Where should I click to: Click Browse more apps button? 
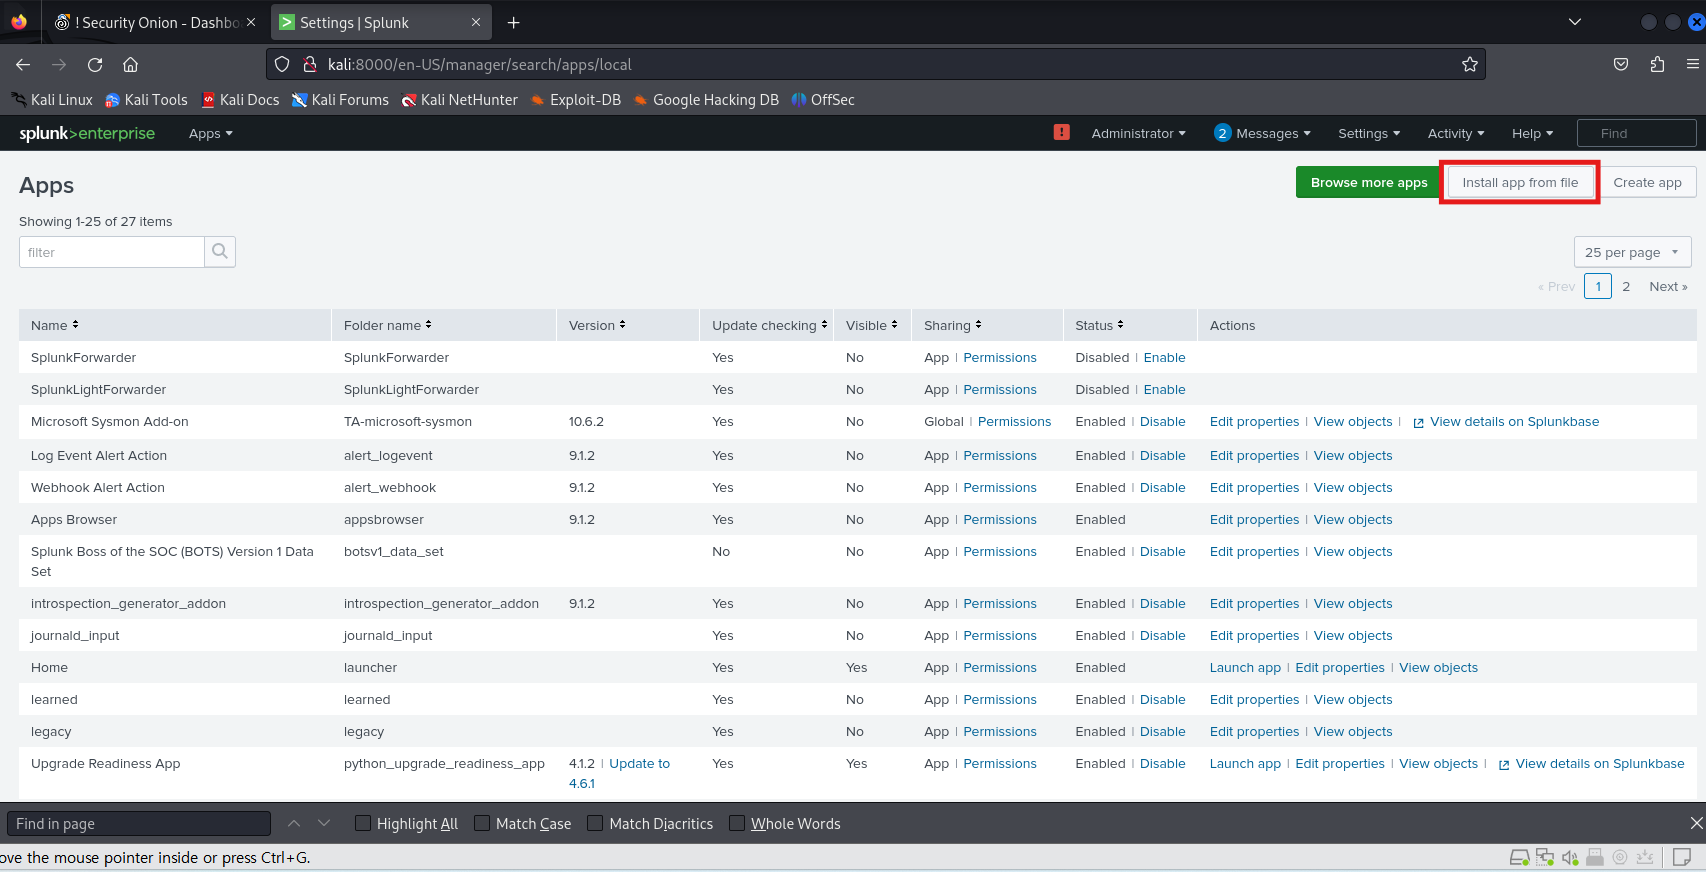tap(1369, 182)
